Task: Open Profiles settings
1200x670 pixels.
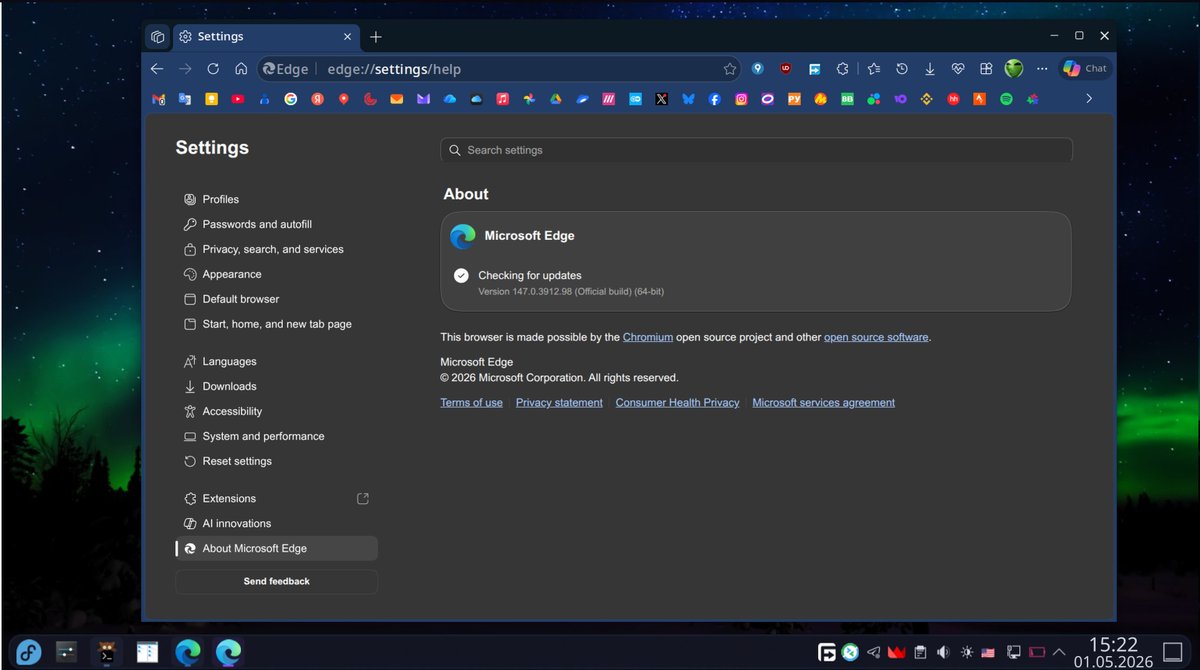Action: 276,199
